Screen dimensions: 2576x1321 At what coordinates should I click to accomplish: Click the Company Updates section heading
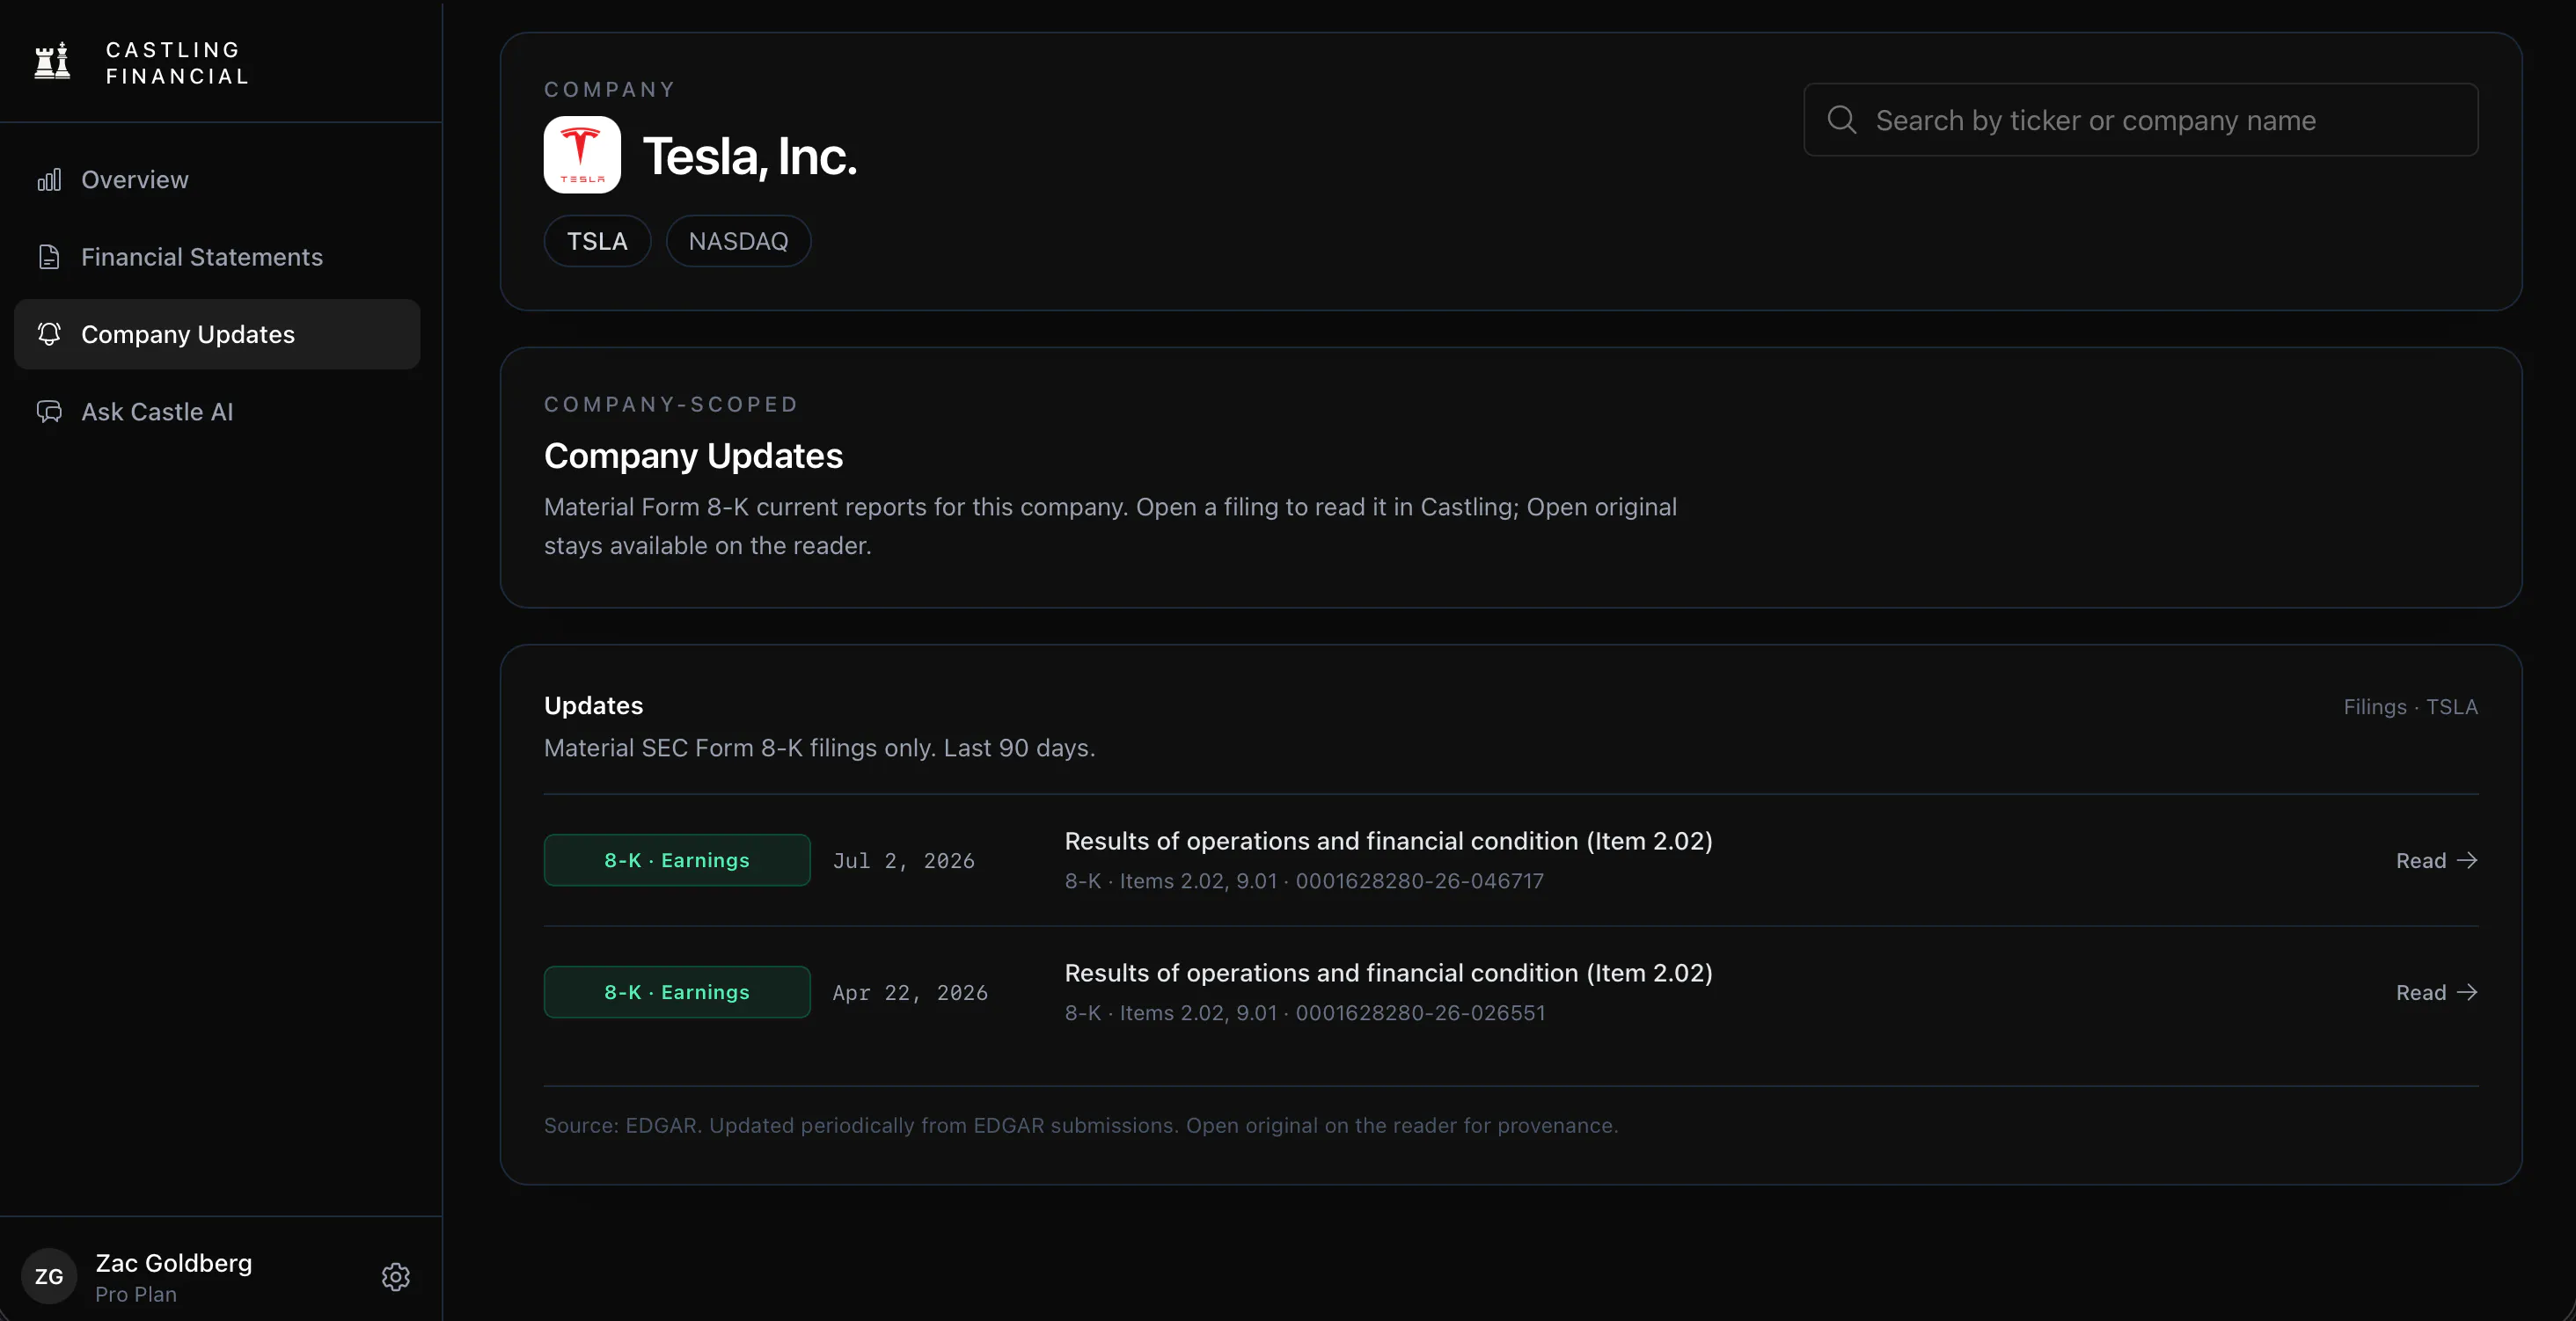point(693,456)
